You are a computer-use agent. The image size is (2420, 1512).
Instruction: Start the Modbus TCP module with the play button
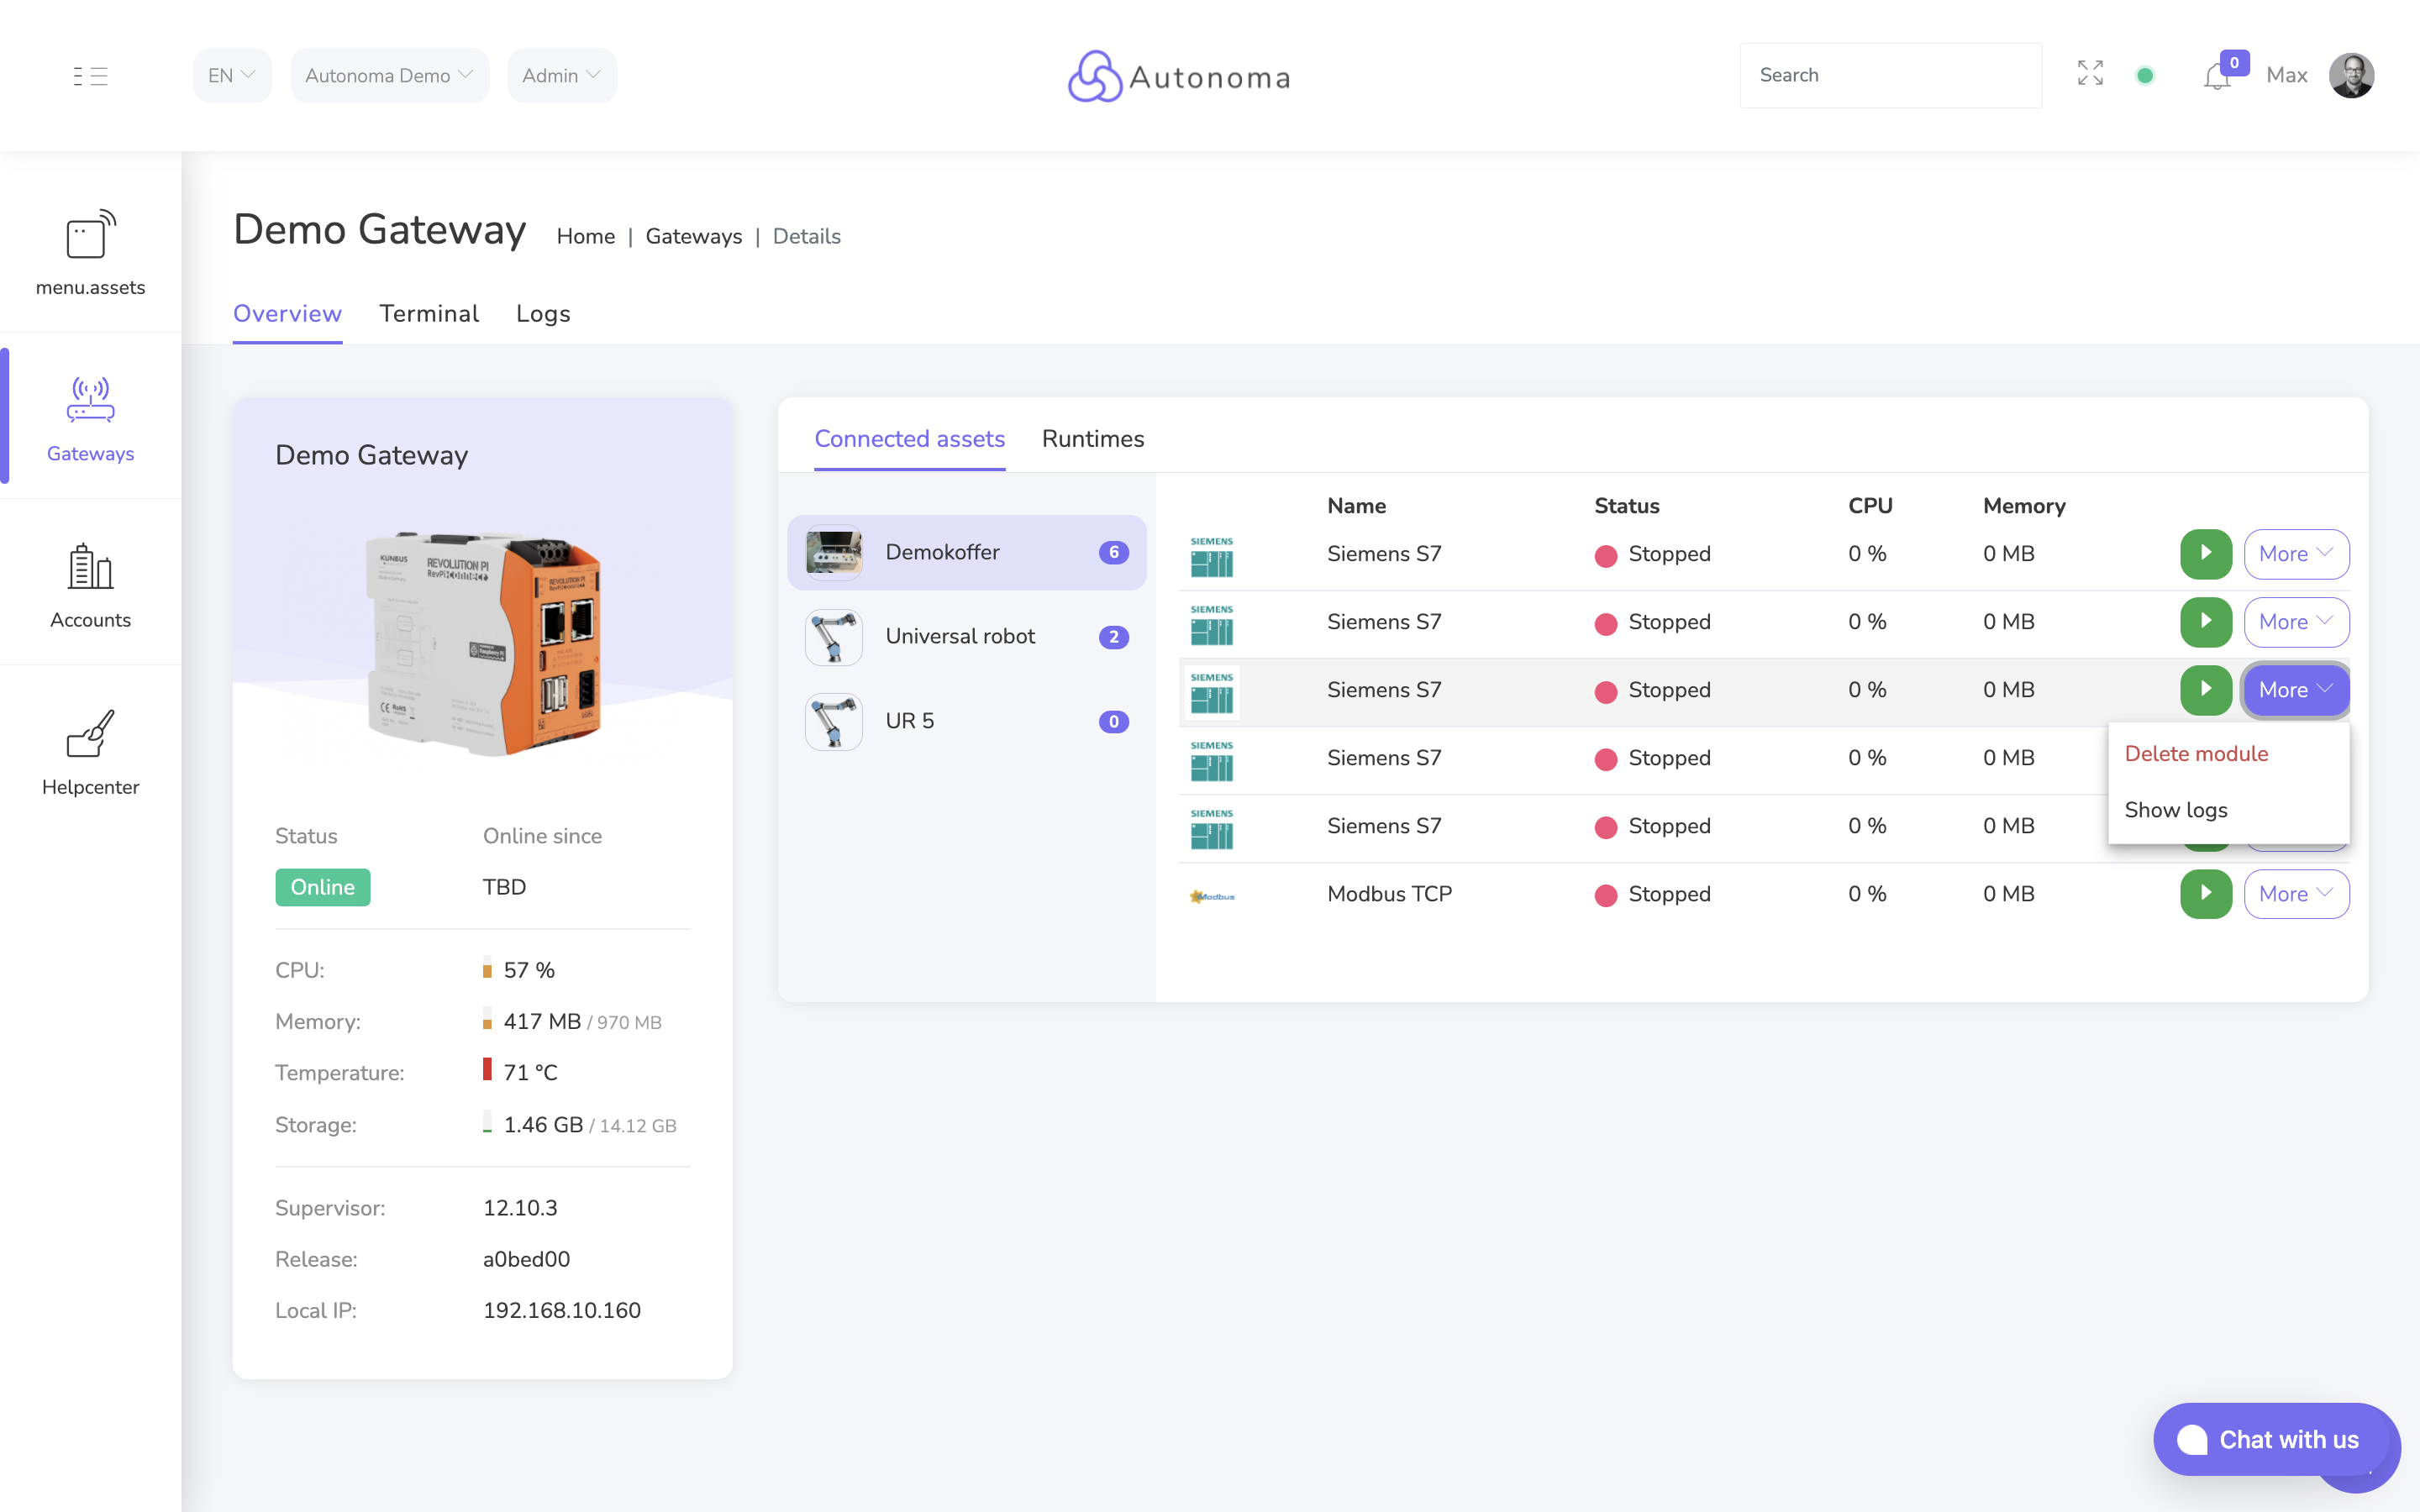click(2205, 894)
